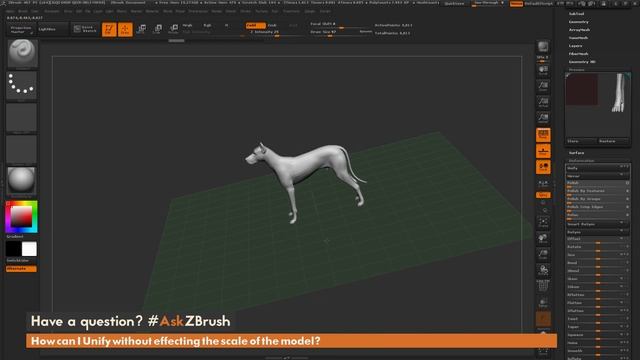The width and height of the screenshot is (640, 360).
Task: Expand the Geometry section
Action: point(578,22)
